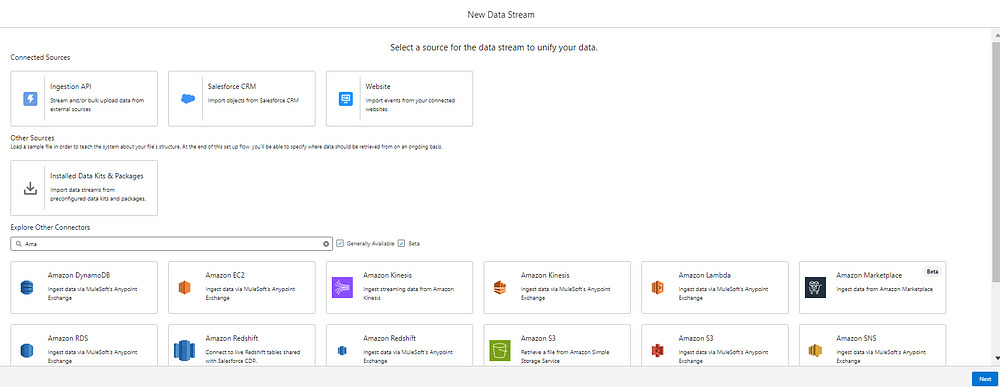This screenshot has height=387, width=1000.
Task: Click the Explore Other Connectors search field
Action: tap(172, 244)
